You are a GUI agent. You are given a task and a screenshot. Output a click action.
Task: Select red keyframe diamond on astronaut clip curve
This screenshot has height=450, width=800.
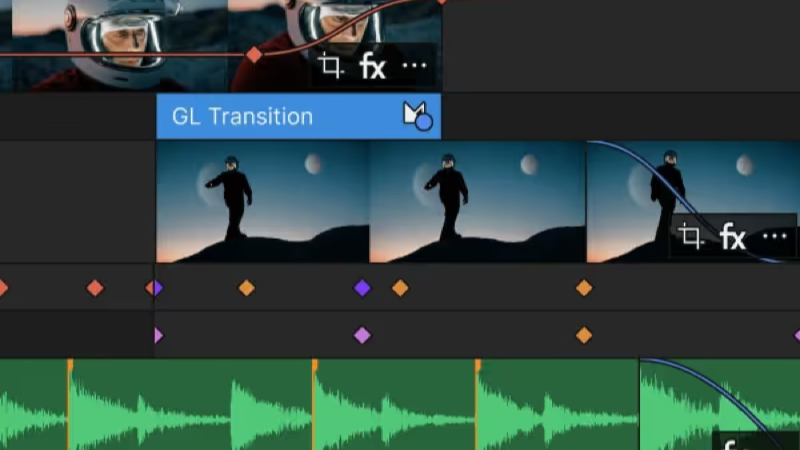[x=254, y=55]
